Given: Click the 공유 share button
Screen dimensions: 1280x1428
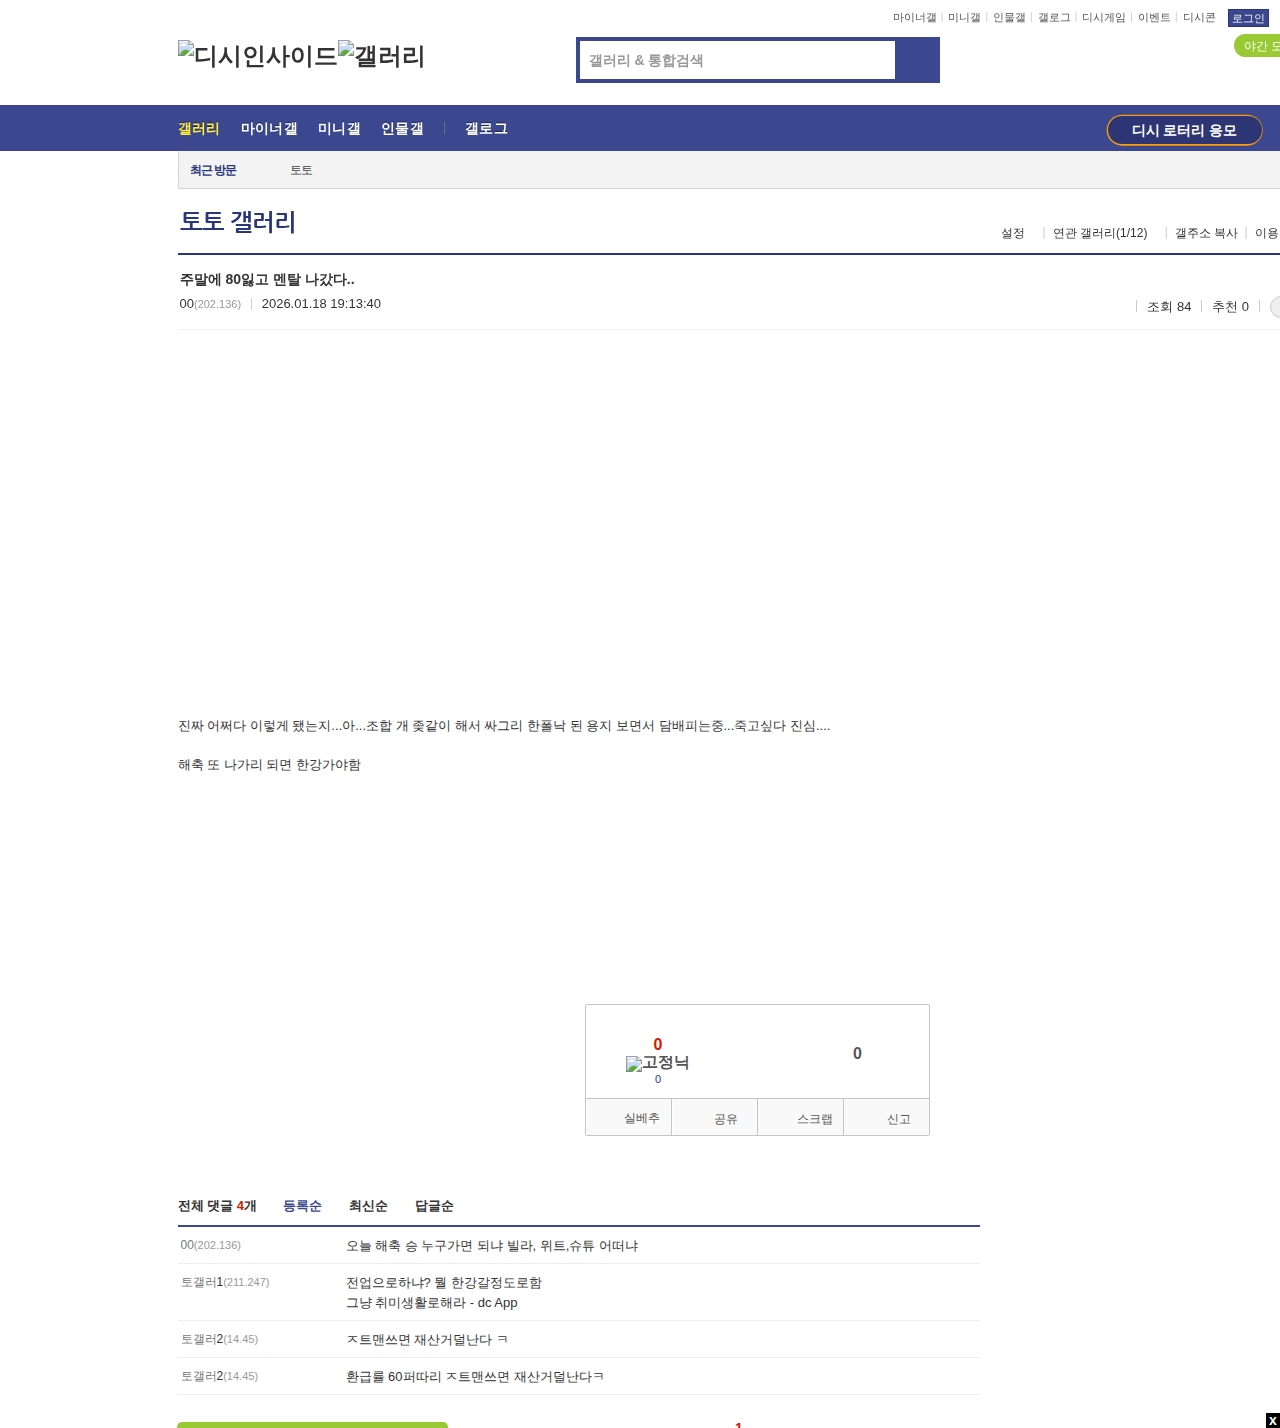Looking at the screenshot, I should pos(715,1118).
